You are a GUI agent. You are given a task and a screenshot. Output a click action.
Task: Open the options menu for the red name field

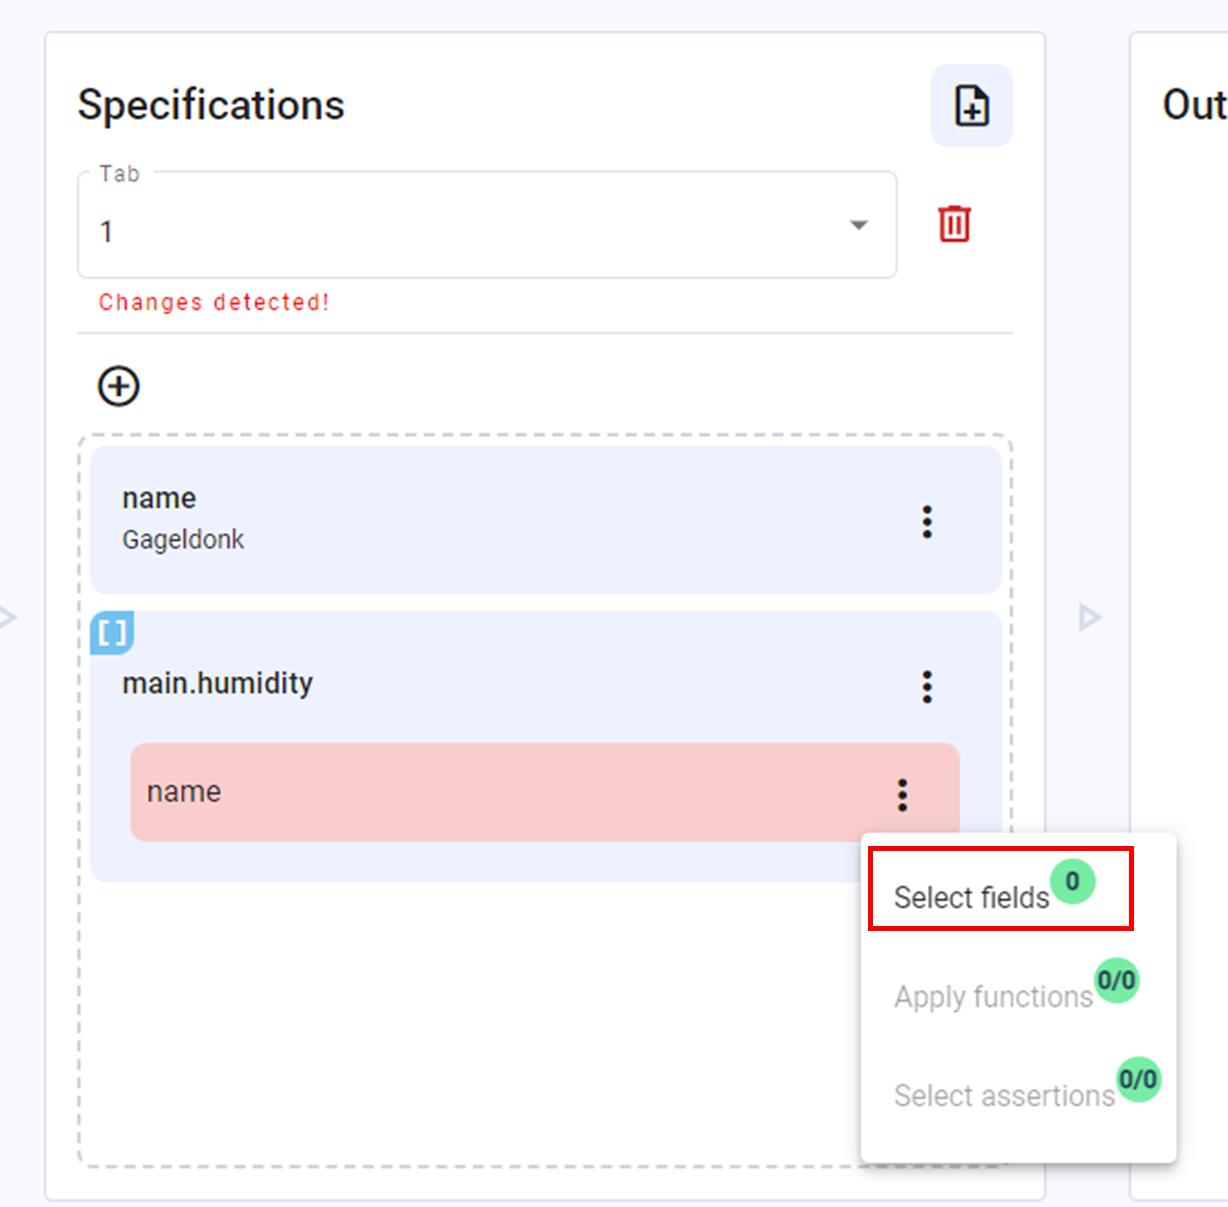tap(903, 794)
